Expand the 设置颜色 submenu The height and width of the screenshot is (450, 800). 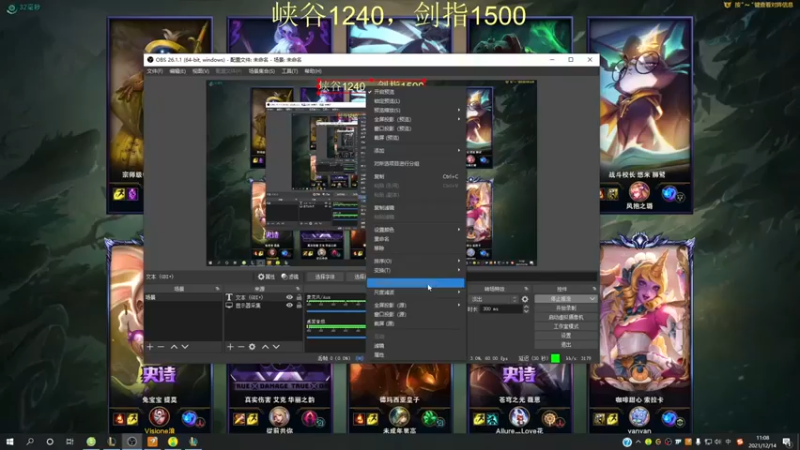[x=415, y=230]
